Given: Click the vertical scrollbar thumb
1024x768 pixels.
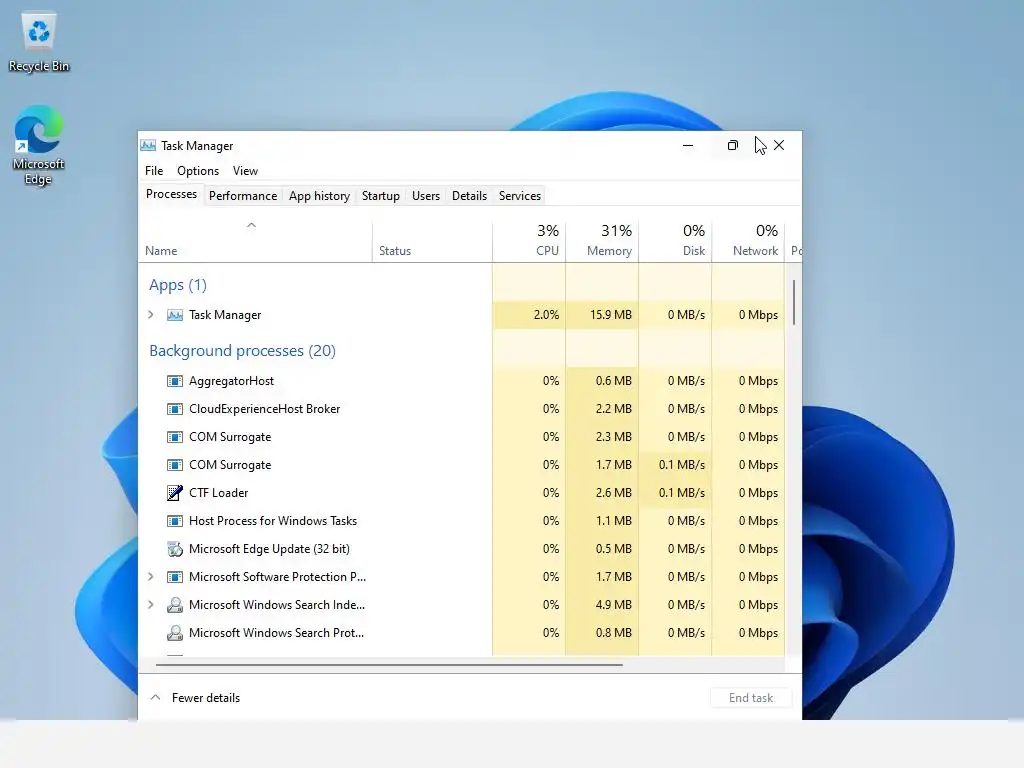Looking at the screenshot, I should click(794, 302).
